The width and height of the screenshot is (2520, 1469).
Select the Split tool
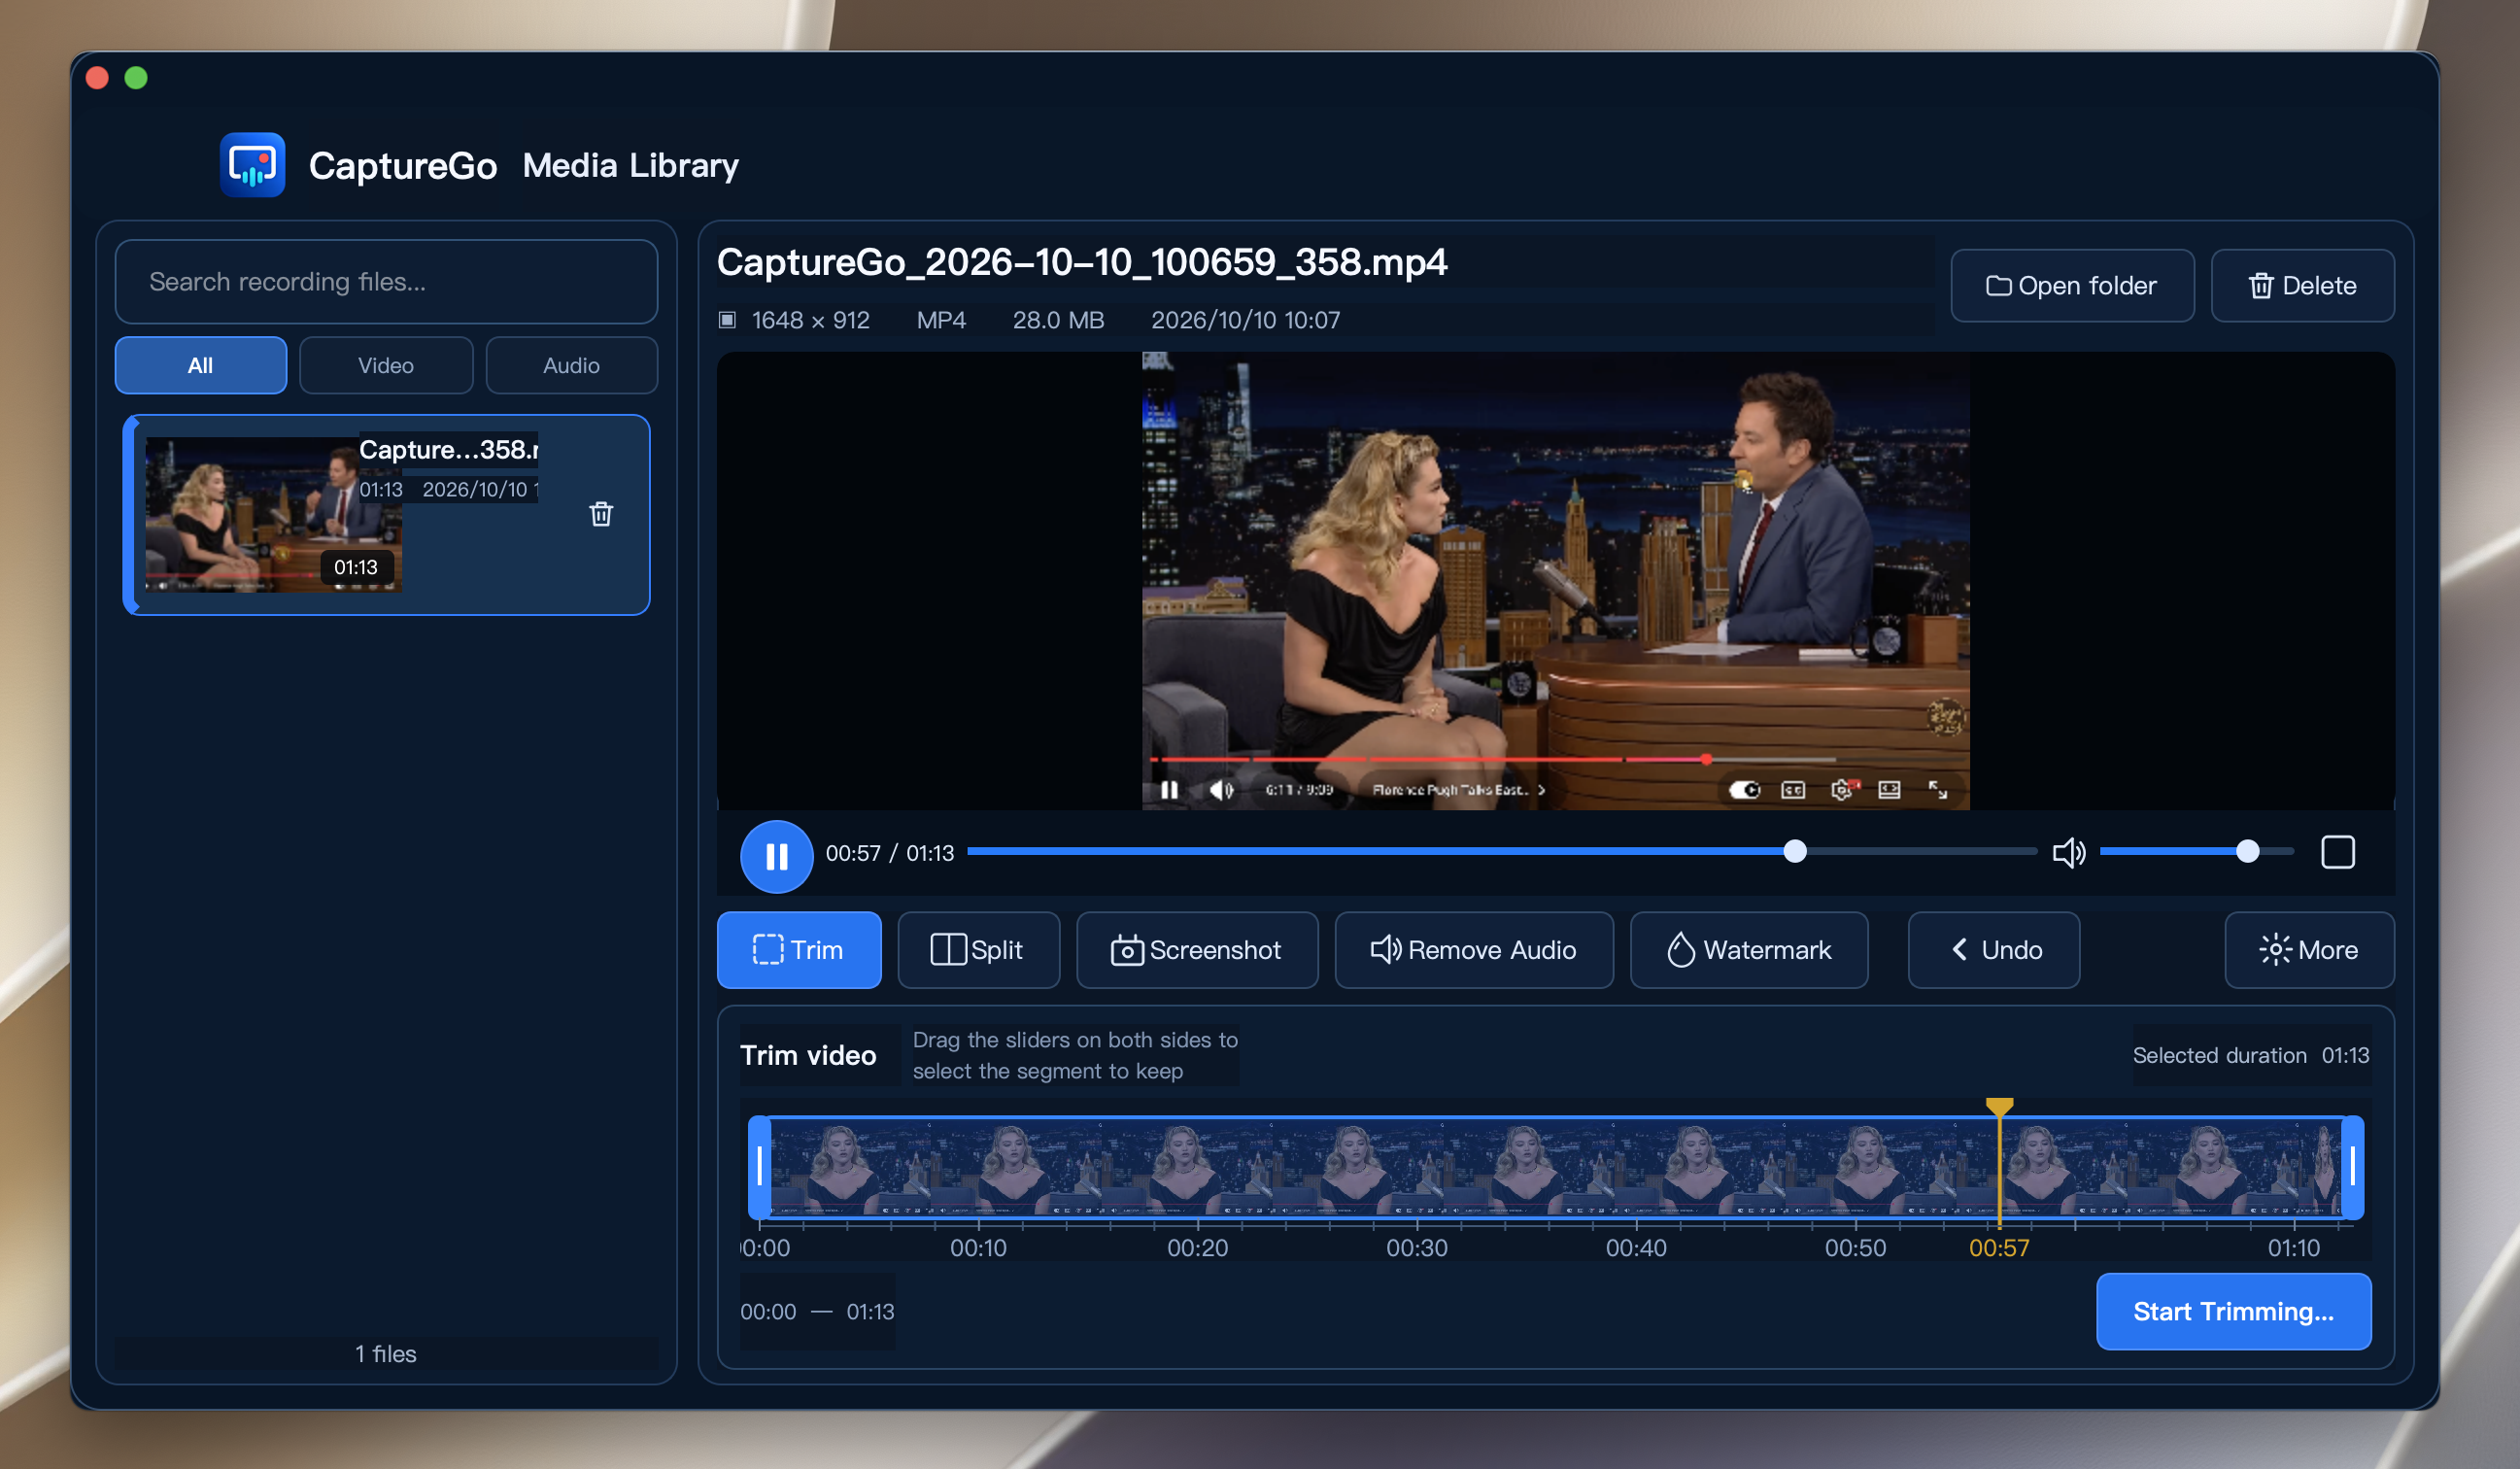(978, 949)
